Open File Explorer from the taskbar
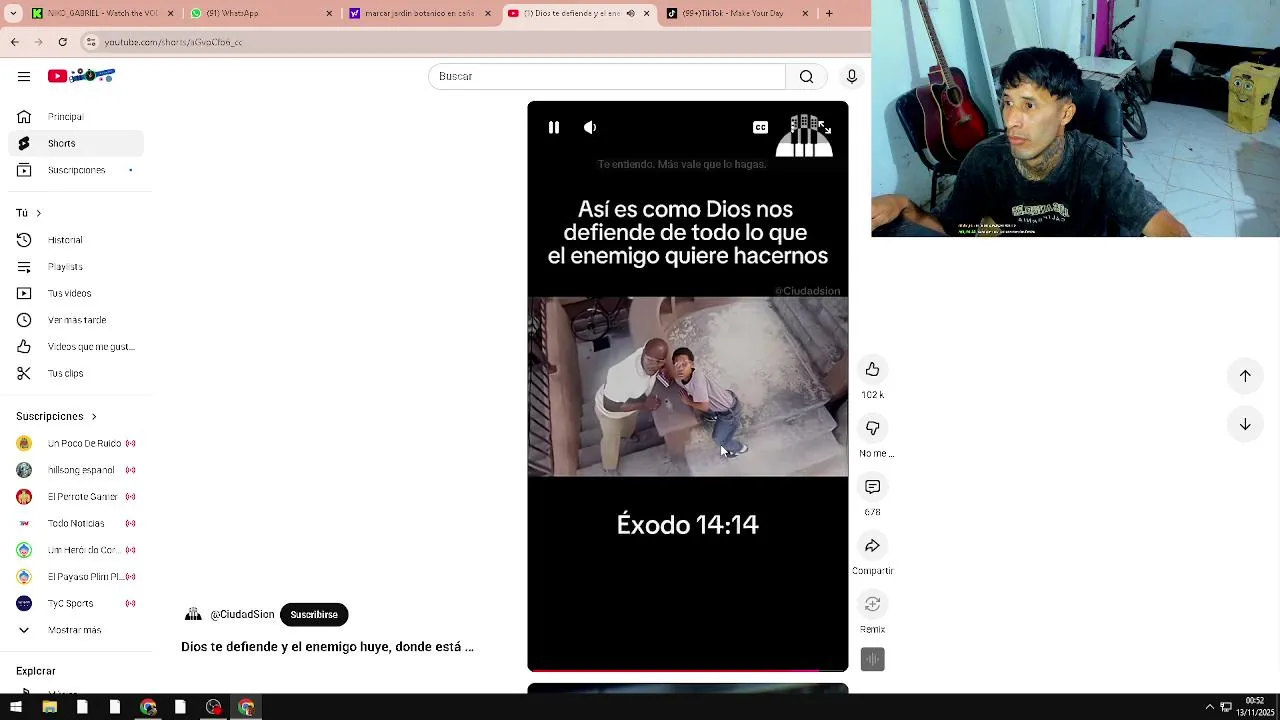Image resolution: width=1280 pixels, height=720 pixels. 49,707
